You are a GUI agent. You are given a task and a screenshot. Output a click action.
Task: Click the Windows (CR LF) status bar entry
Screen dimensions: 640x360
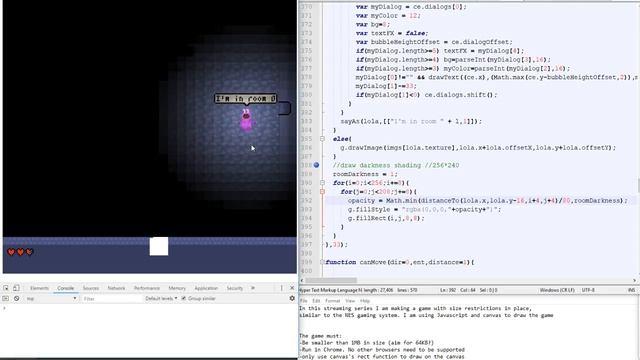pyautogui.click(x=557, y=290)
